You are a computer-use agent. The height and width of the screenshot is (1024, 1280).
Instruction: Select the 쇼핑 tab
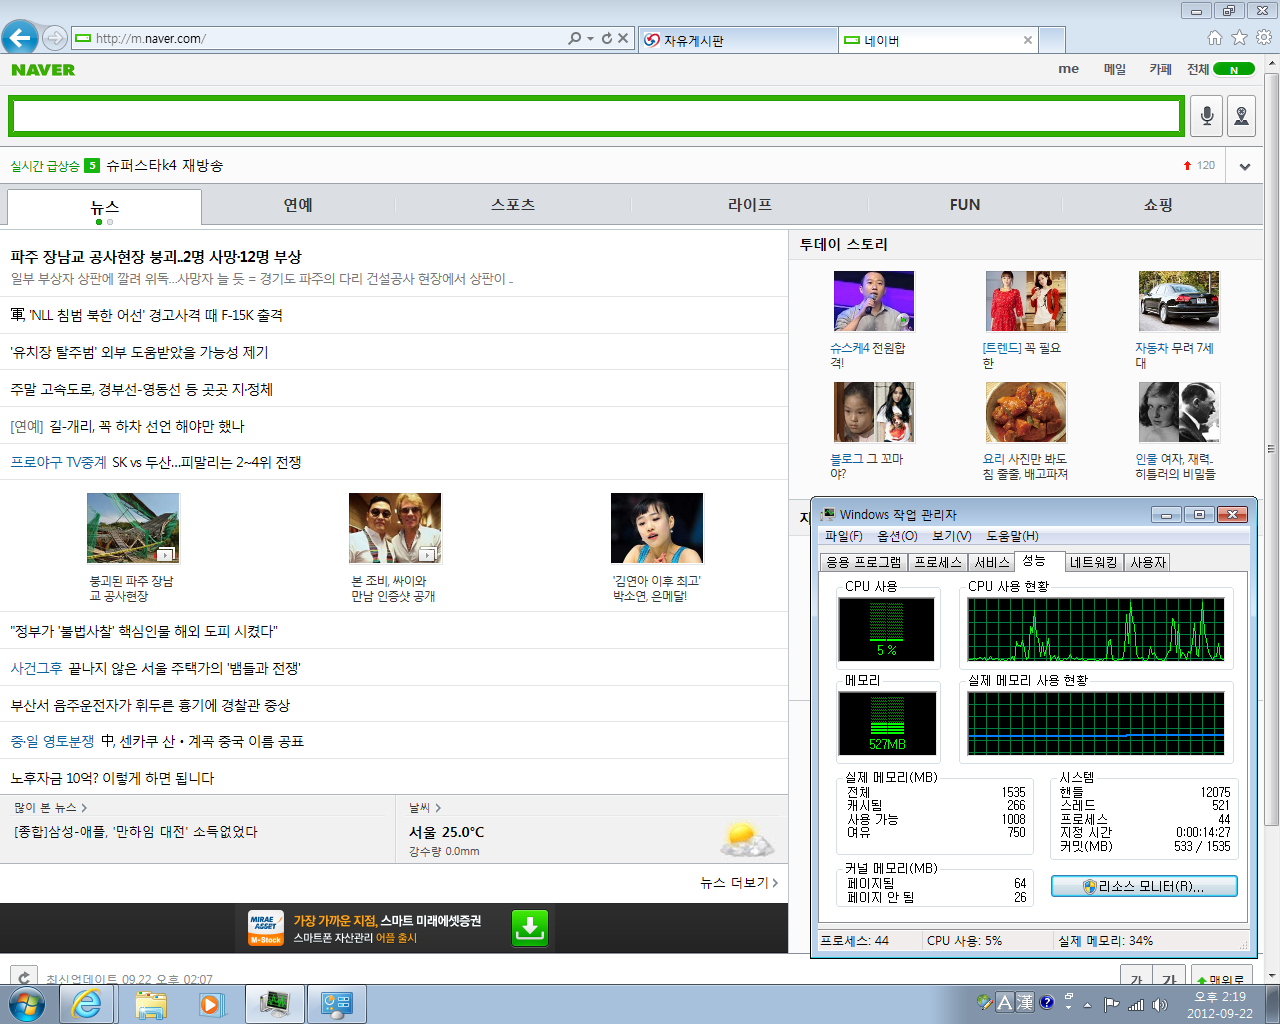coord(1158,205)
